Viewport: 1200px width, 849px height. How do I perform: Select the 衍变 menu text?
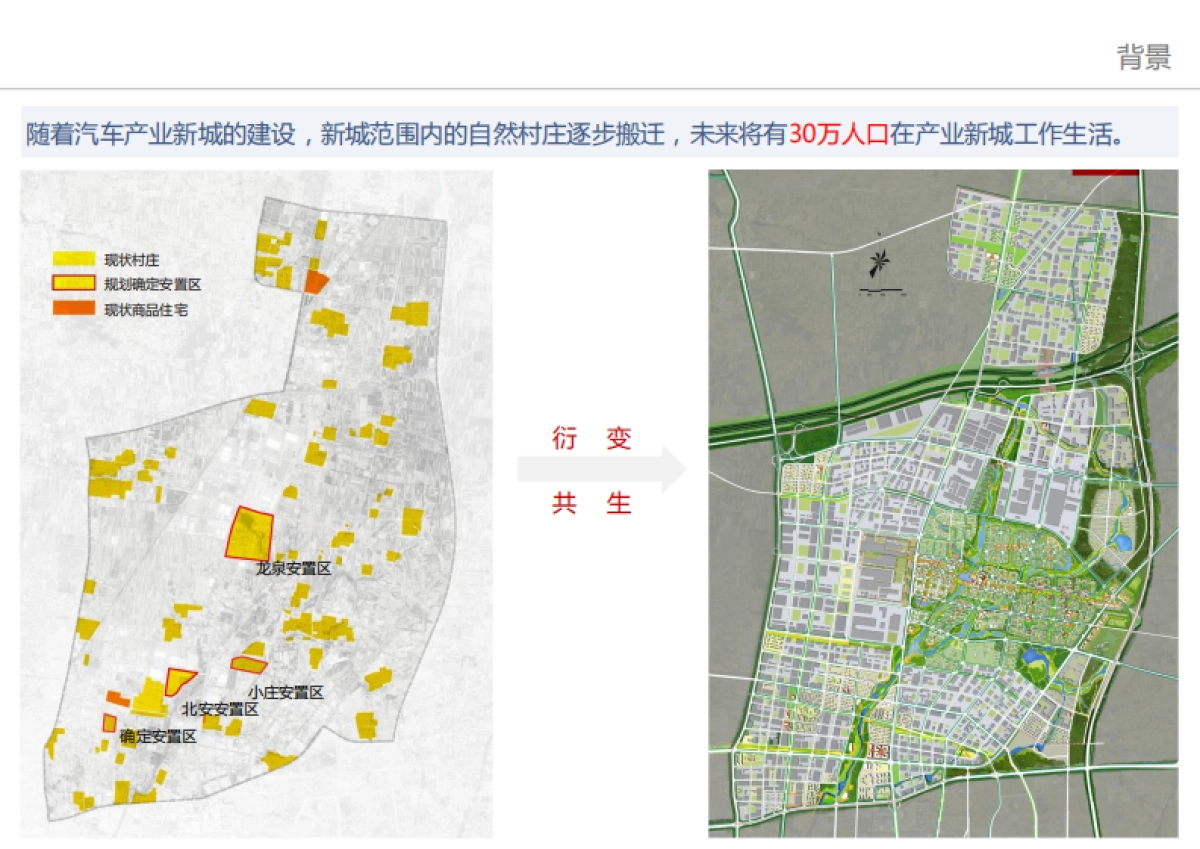(594, 438)
